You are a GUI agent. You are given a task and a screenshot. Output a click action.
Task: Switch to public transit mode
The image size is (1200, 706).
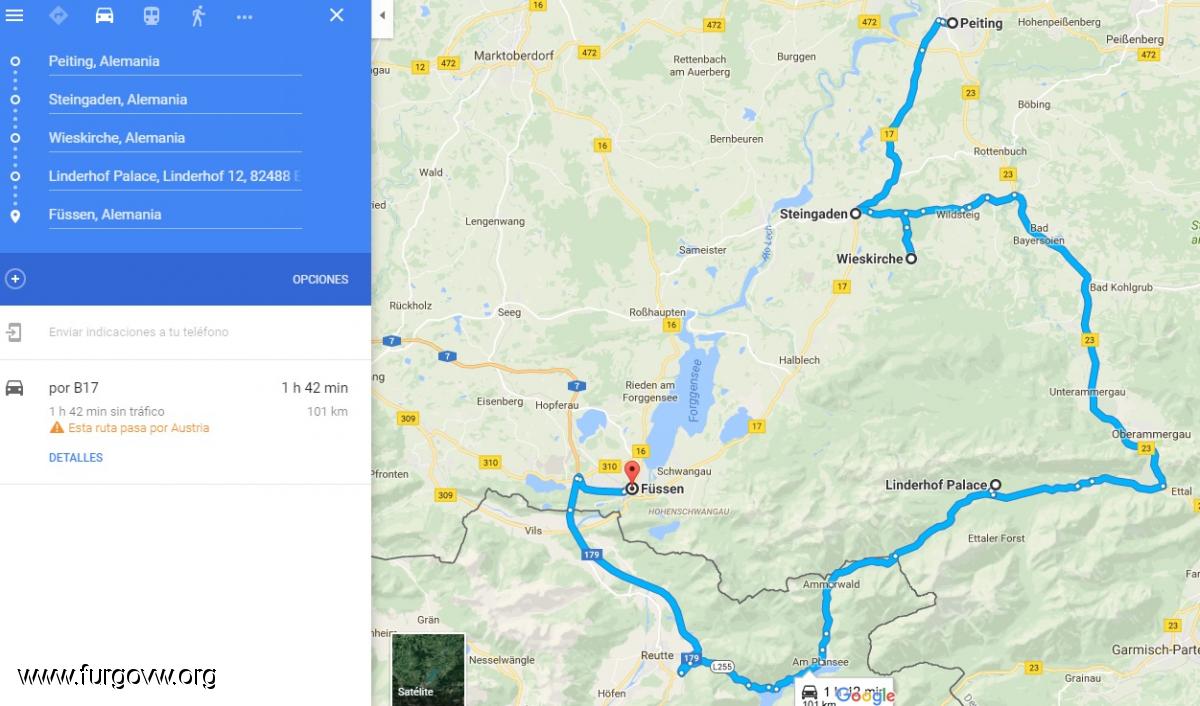point(151,15)
